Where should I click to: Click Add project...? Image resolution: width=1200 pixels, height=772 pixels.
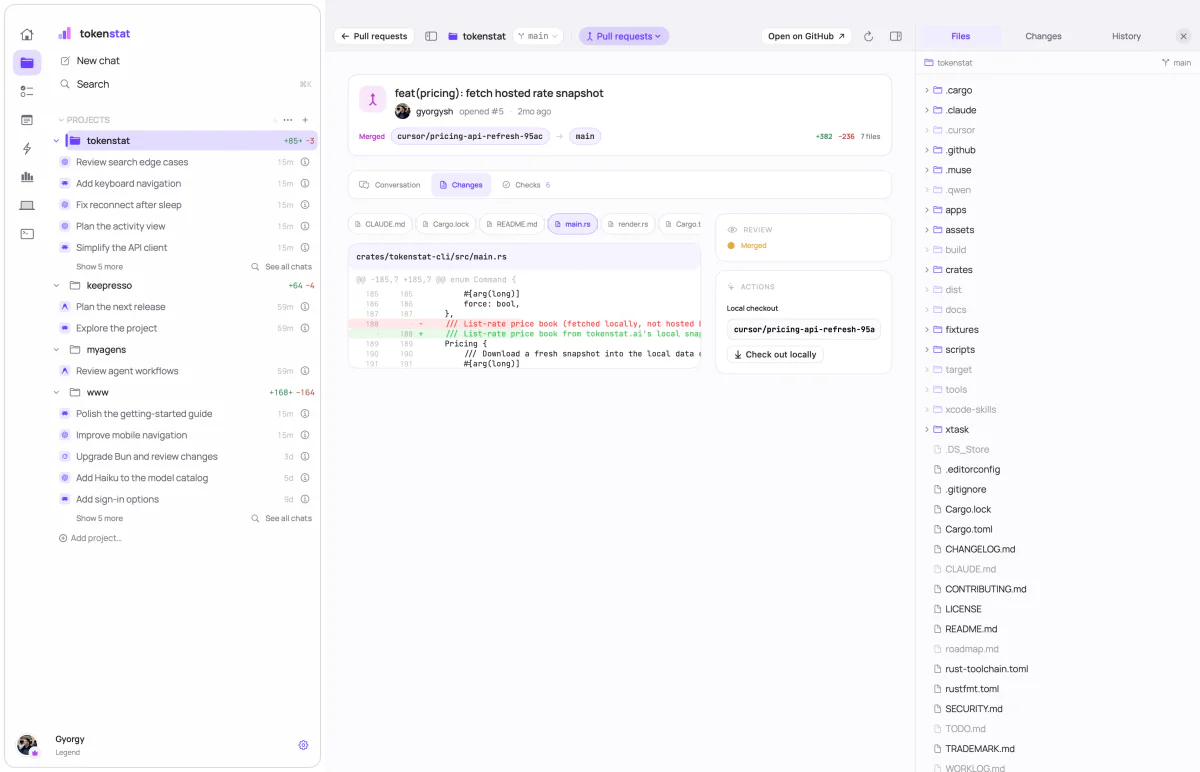(x=90, y=538)
